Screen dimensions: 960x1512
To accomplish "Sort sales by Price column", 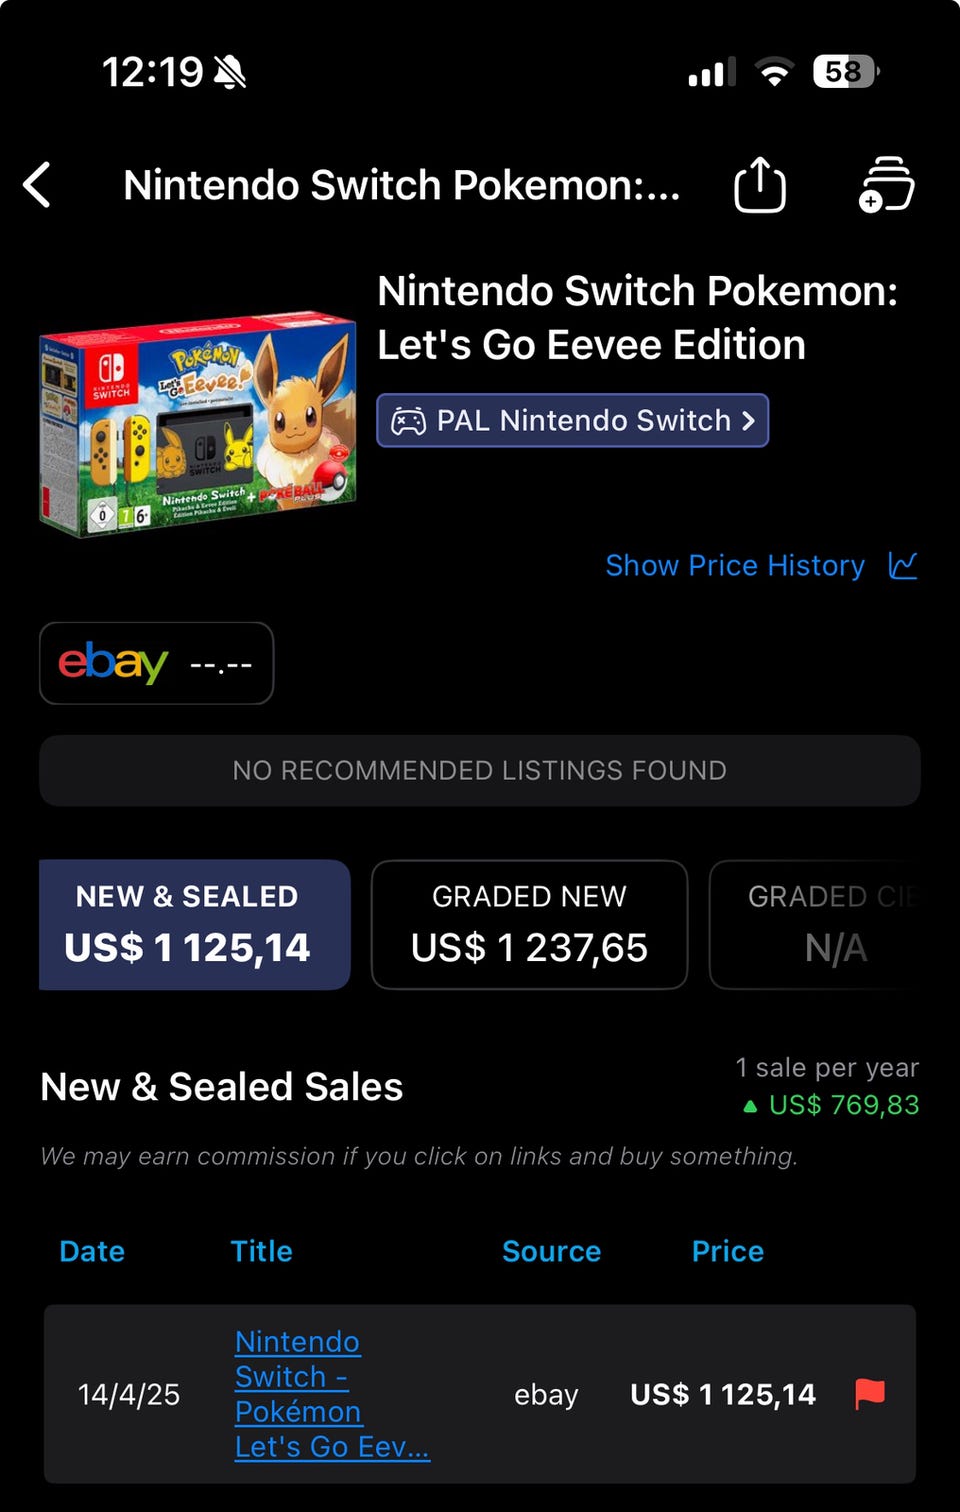I will pos(727,1251).
